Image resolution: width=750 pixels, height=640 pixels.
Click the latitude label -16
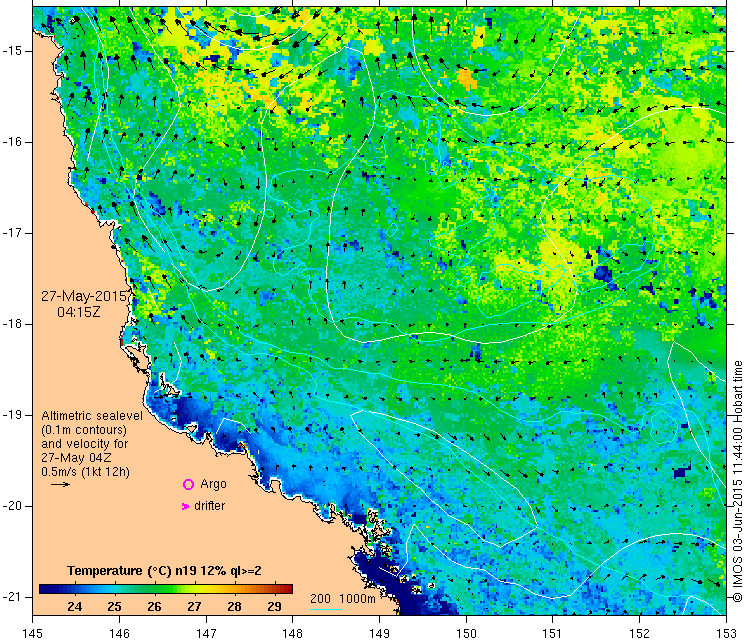tap(12, 142)
